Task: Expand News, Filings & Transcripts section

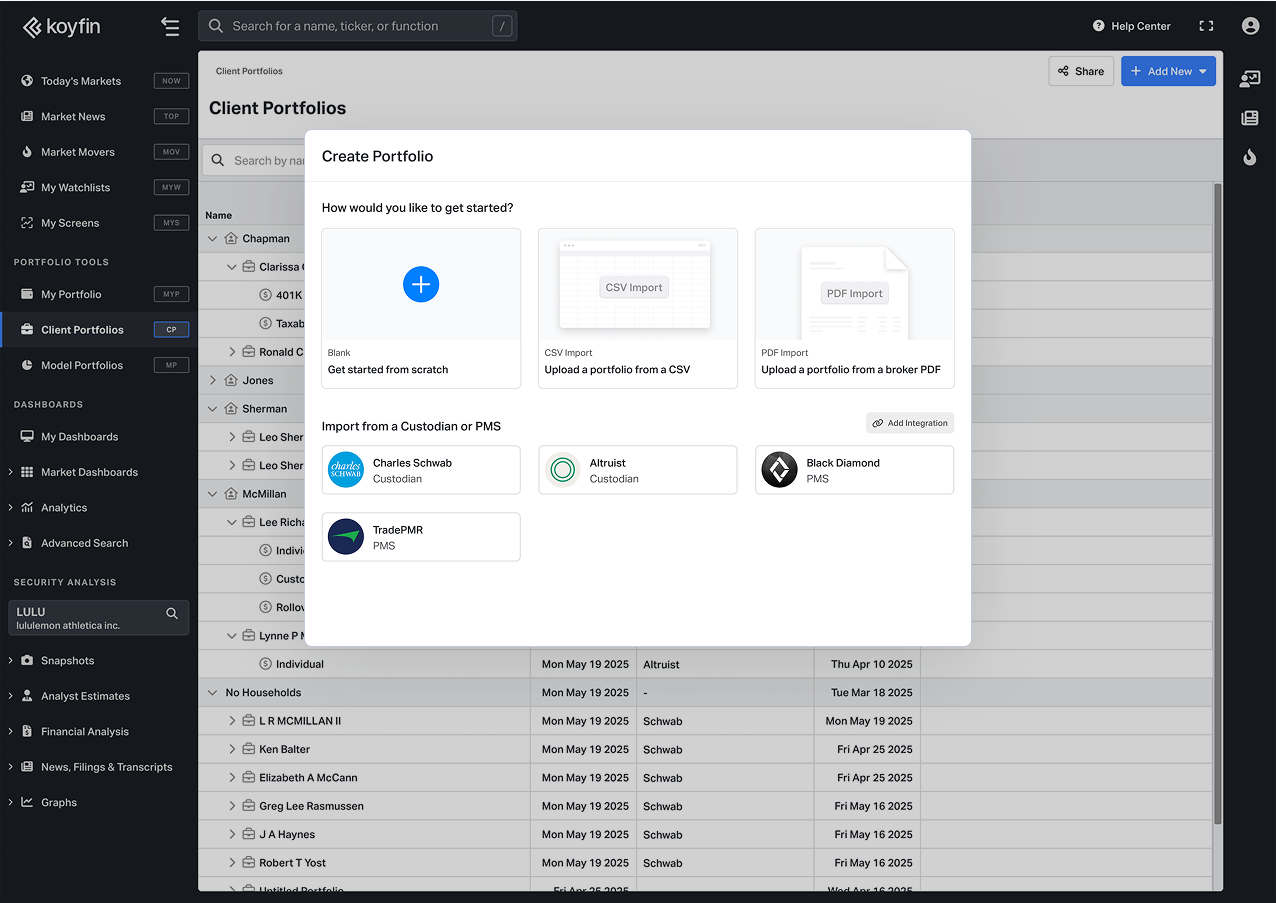Action: coord(11,767)
